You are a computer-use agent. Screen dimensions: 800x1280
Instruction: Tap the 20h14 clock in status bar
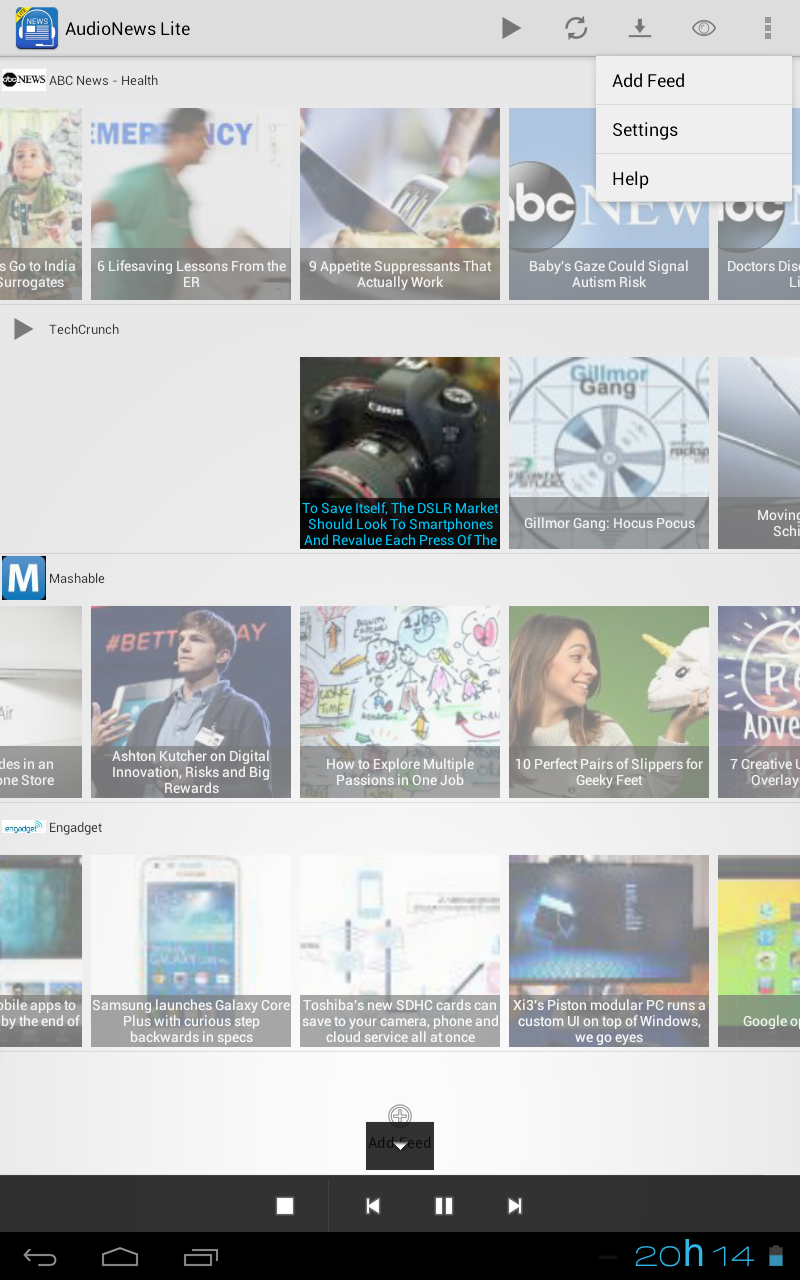pos(694,1255)
